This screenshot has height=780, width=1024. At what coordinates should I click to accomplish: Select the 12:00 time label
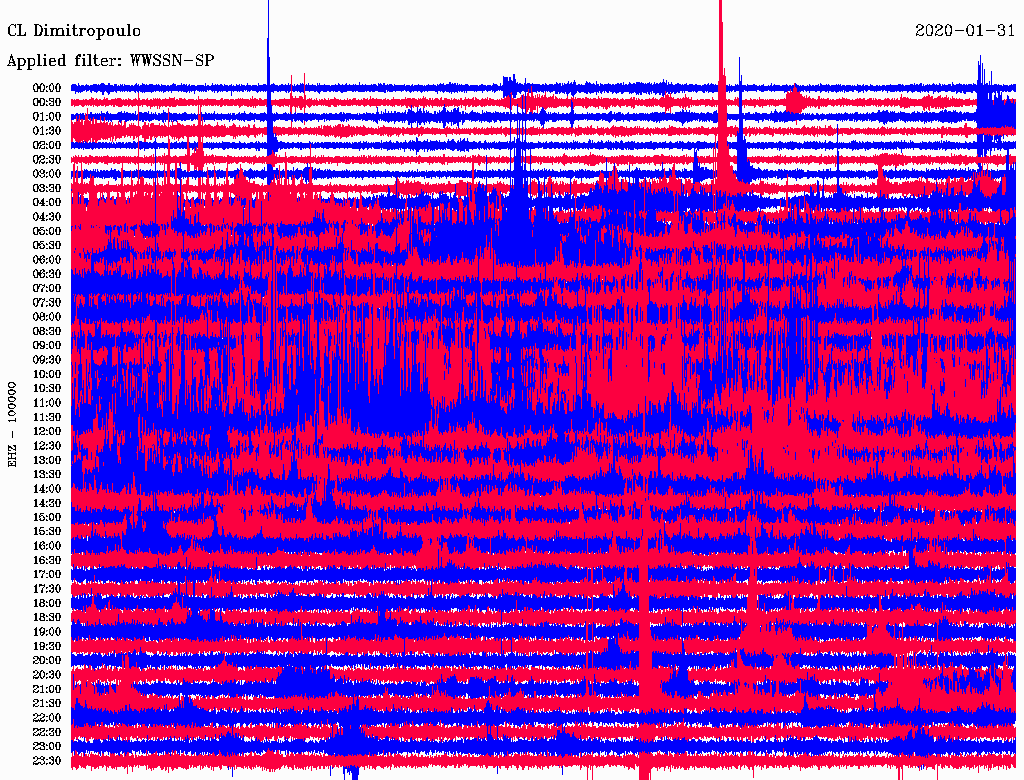pos(47,431)
